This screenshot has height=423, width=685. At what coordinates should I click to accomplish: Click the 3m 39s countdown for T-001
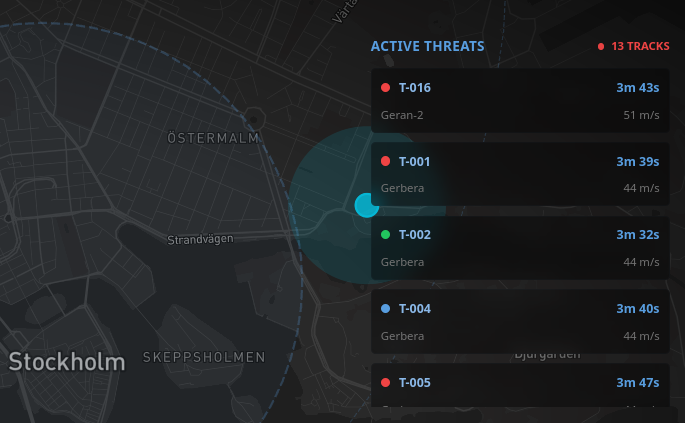coord(637,161)
